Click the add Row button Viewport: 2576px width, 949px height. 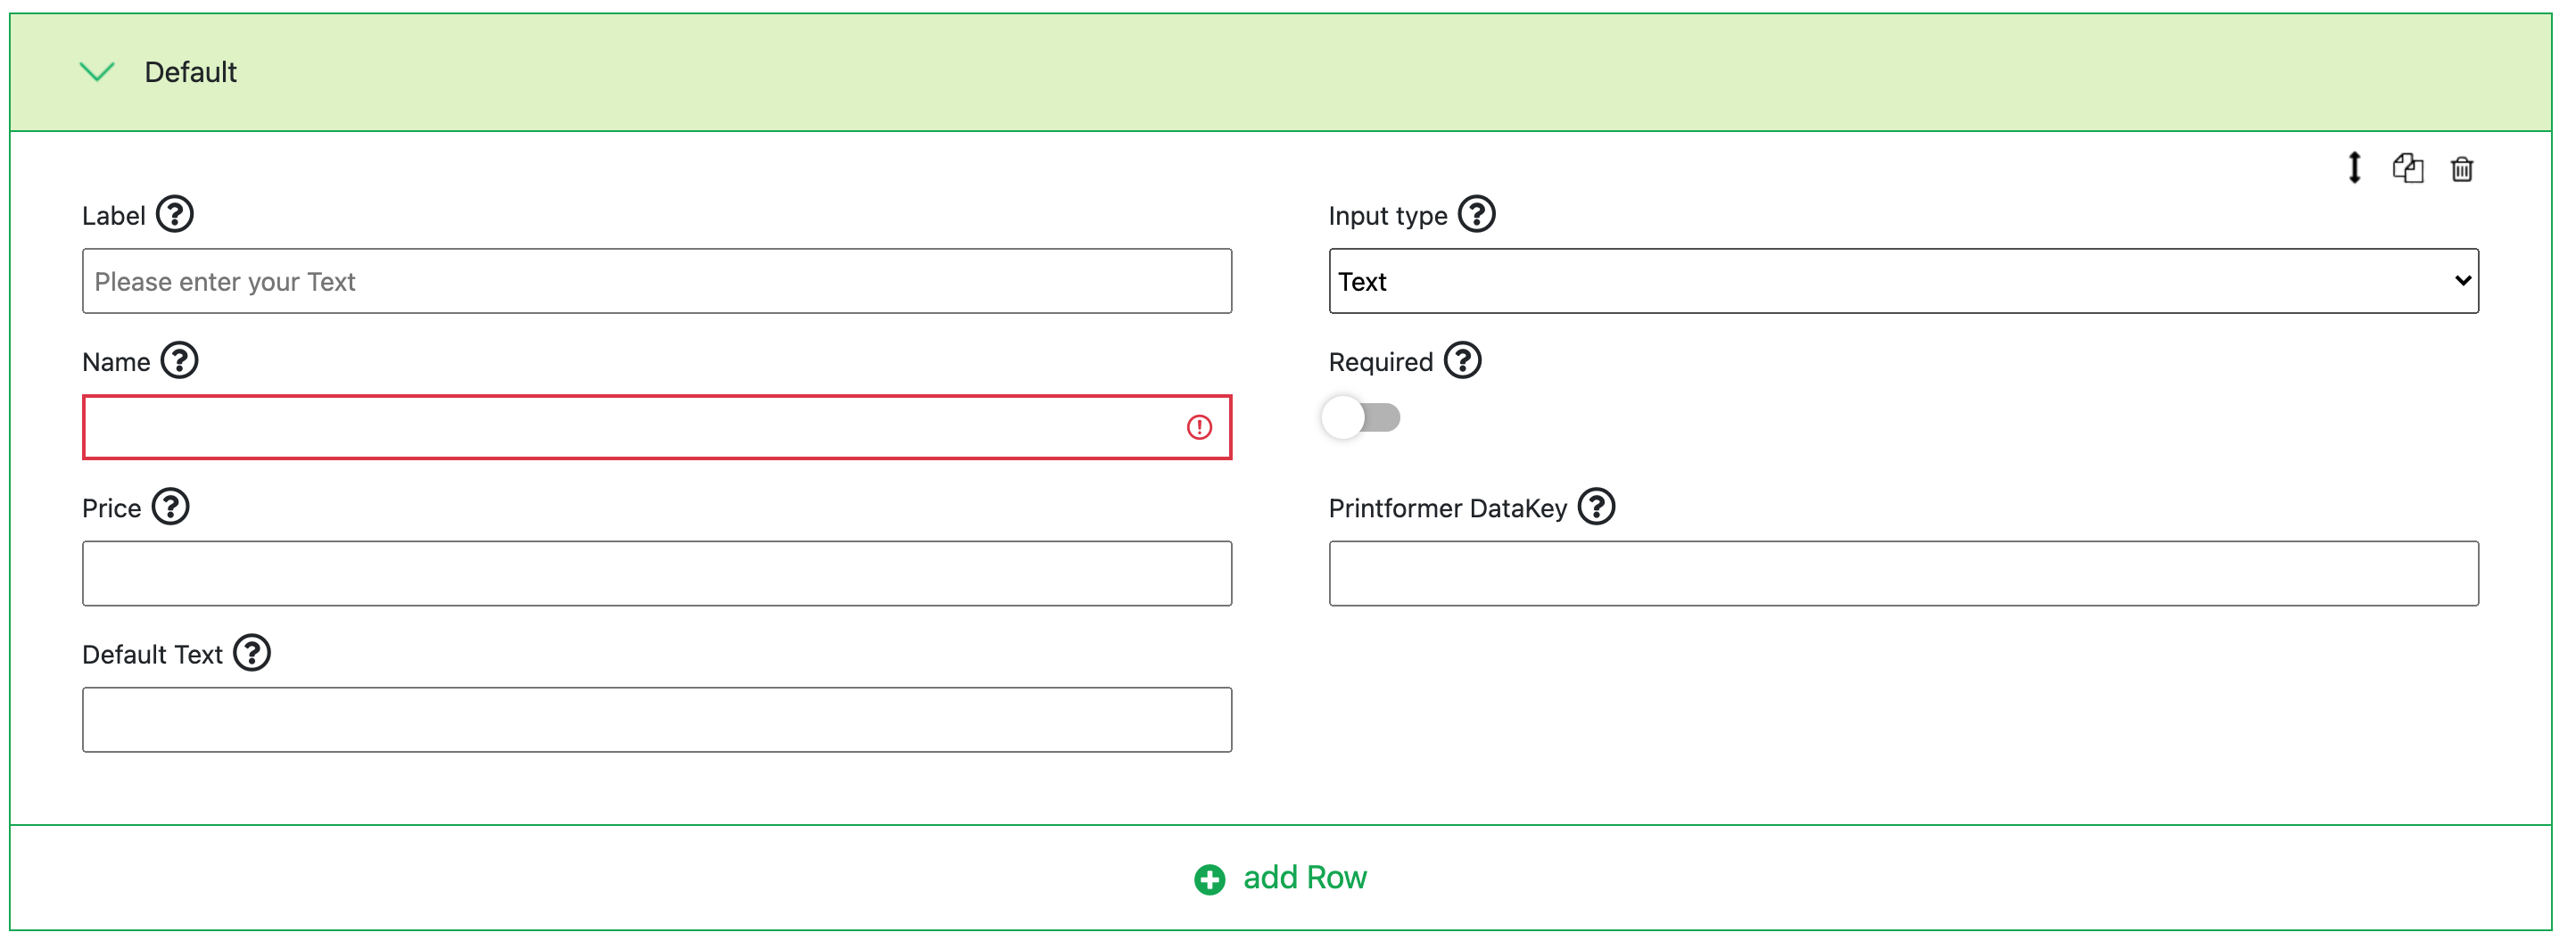[1280, 878]
